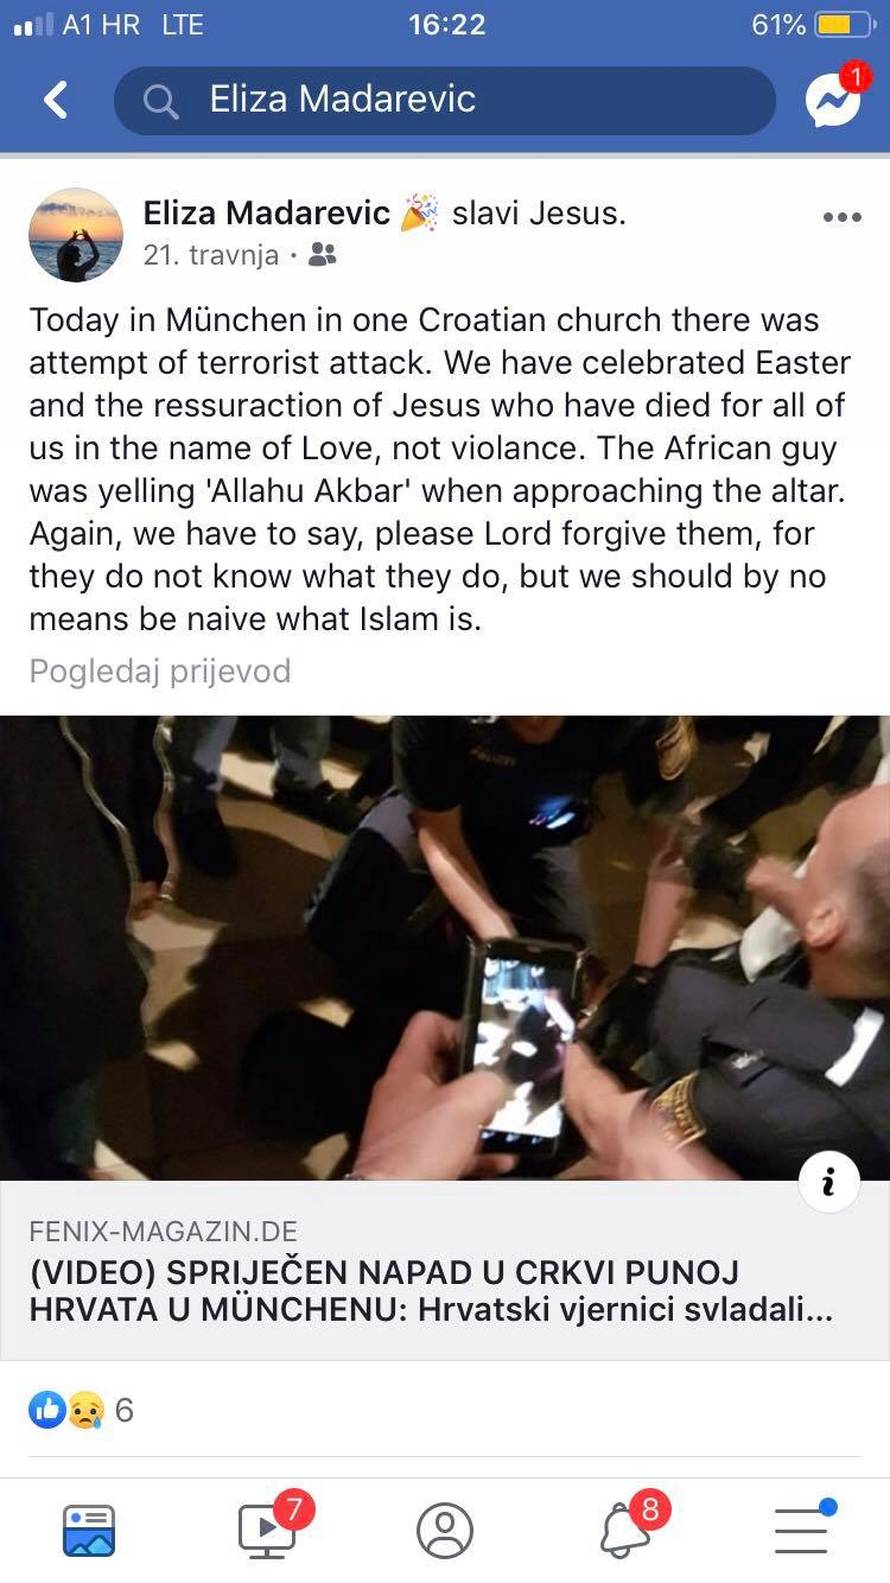
Task: Tap Pogledaj prijevod to translate post
Action: coord(160,670)
